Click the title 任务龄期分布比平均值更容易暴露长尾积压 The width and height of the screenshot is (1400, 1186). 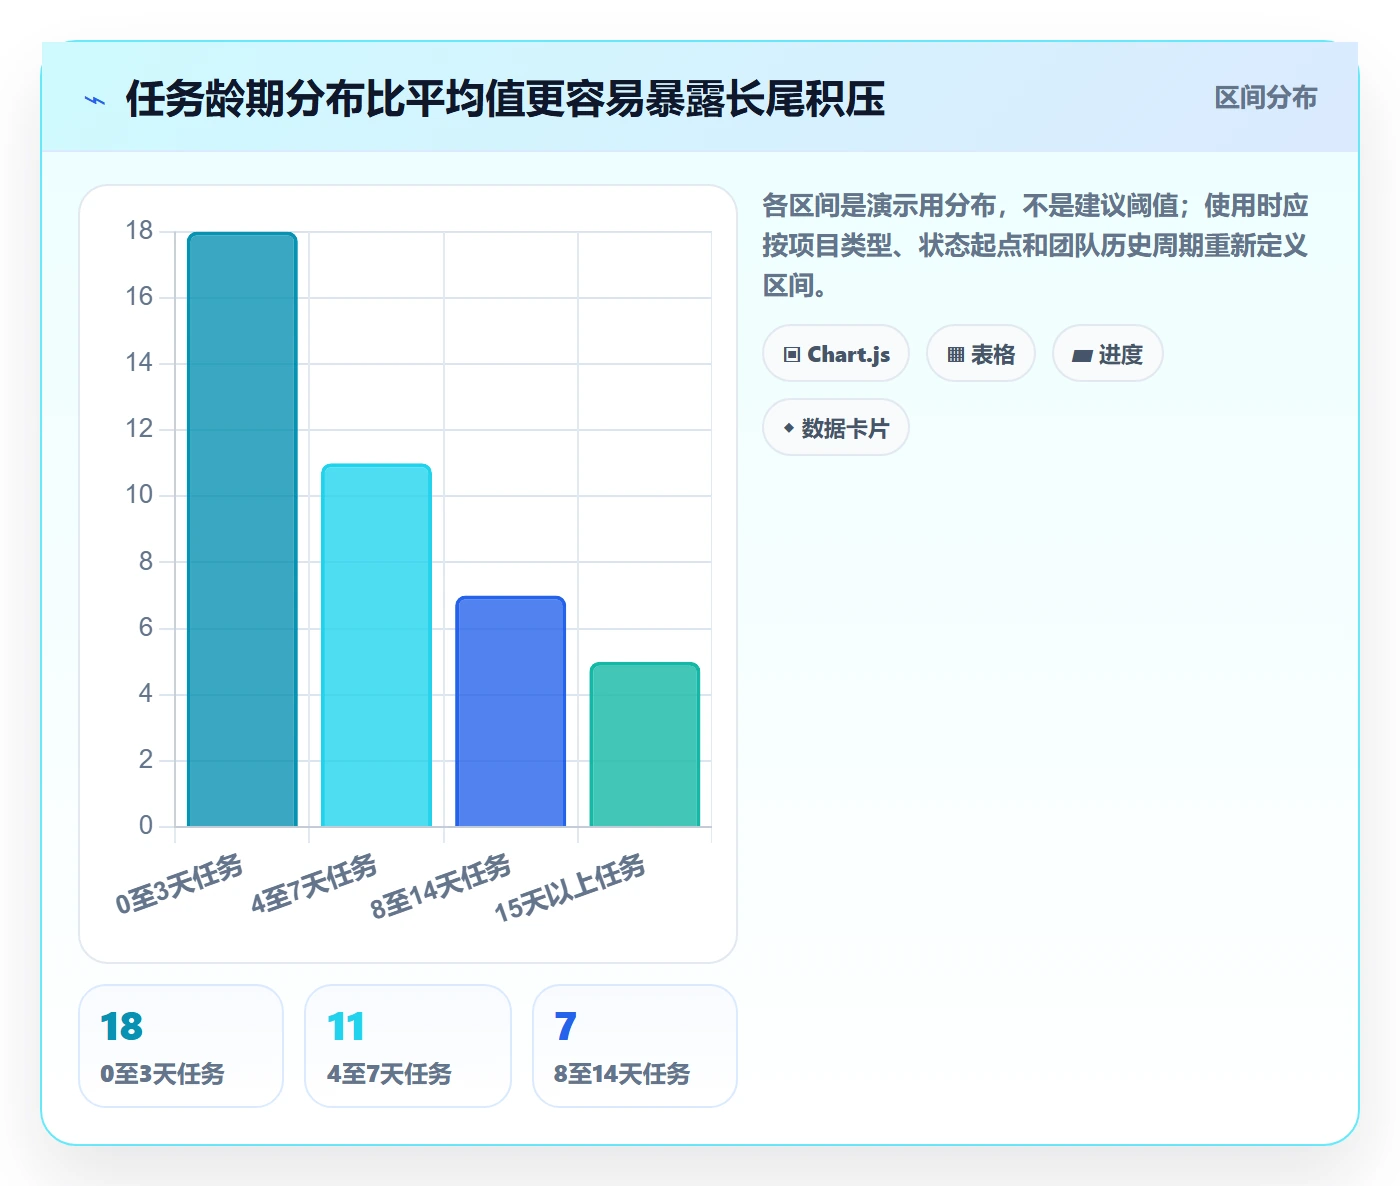pos(505,99)
